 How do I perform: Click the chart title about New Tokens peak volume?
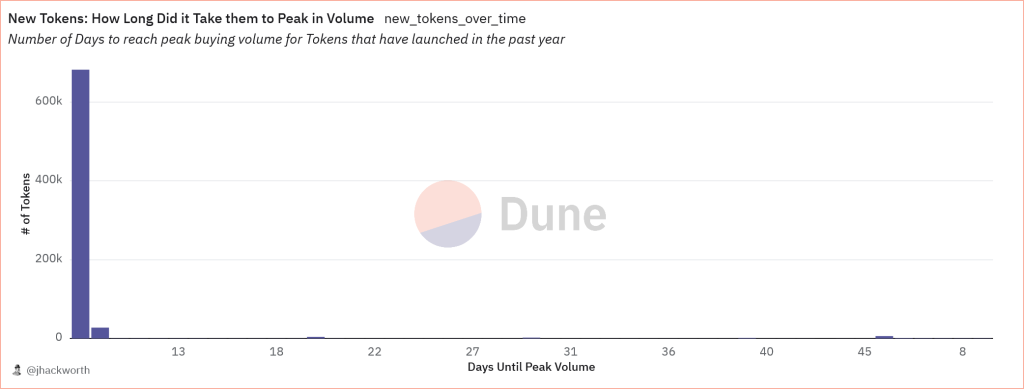pyautogui.click(x=191, y=18)
